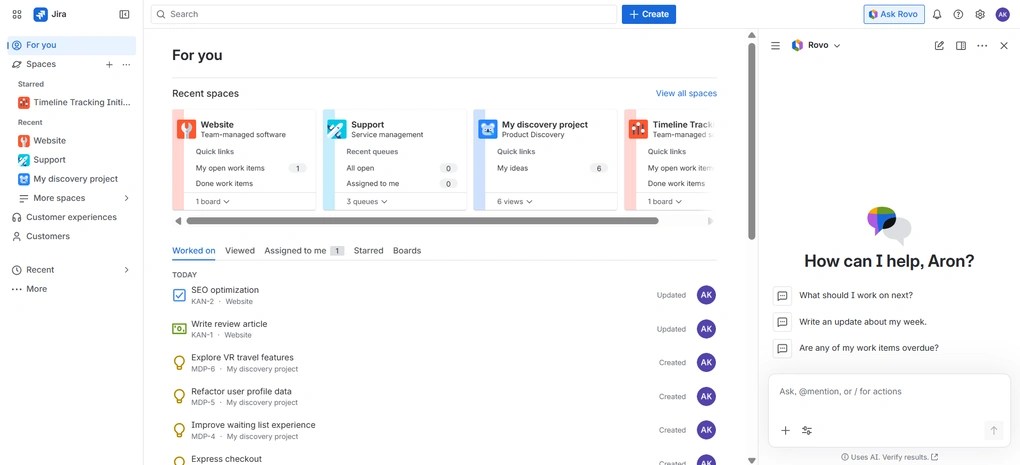Select For you in sidebar
Screen dimensions: 1020x465
[72, 46]
